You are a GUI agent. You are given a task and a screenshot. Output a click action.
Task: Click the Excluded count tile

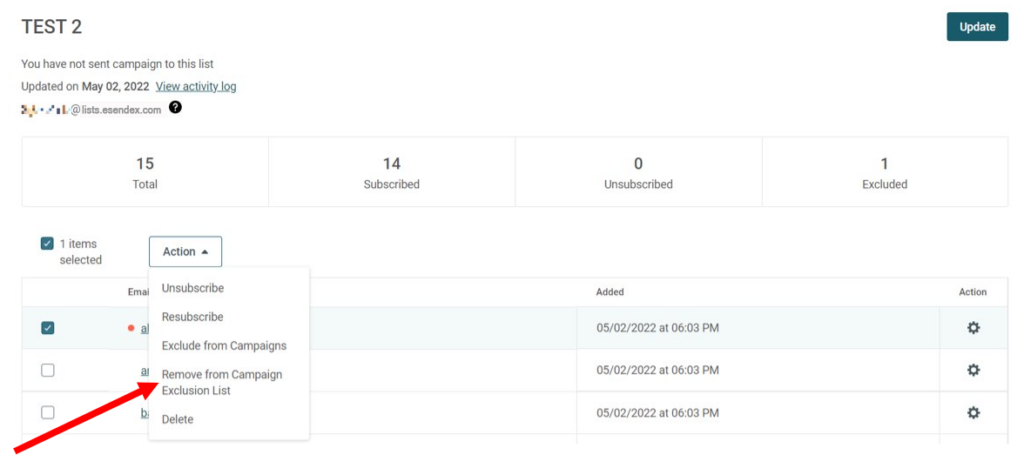pos(885,172)
